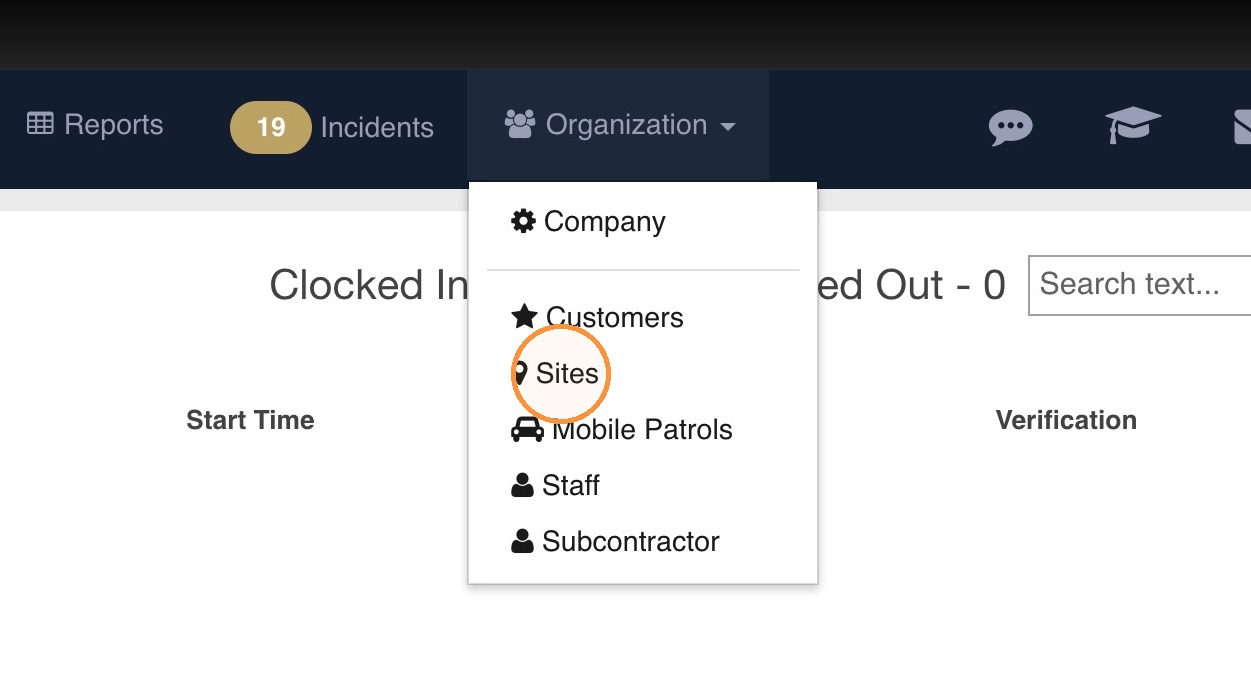Click the Reports table grid icon
This screenshot has height=699, width=1251.
tap(40, 124)
